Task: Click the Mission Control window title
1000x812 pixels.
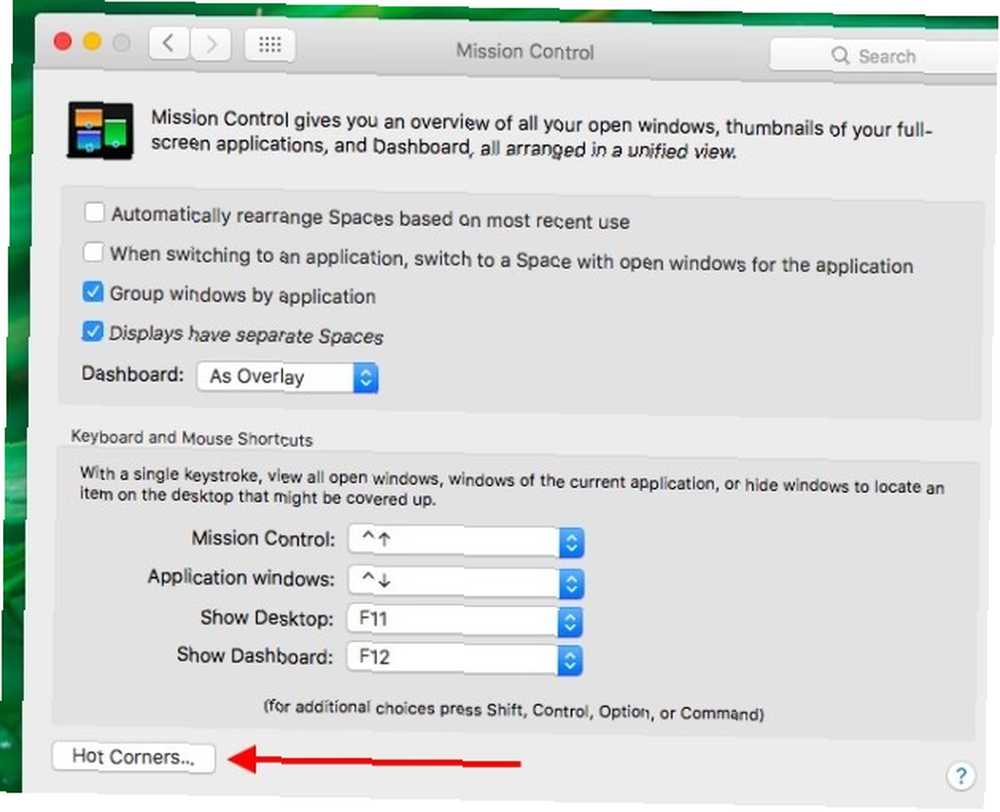Action: [525, 52]
